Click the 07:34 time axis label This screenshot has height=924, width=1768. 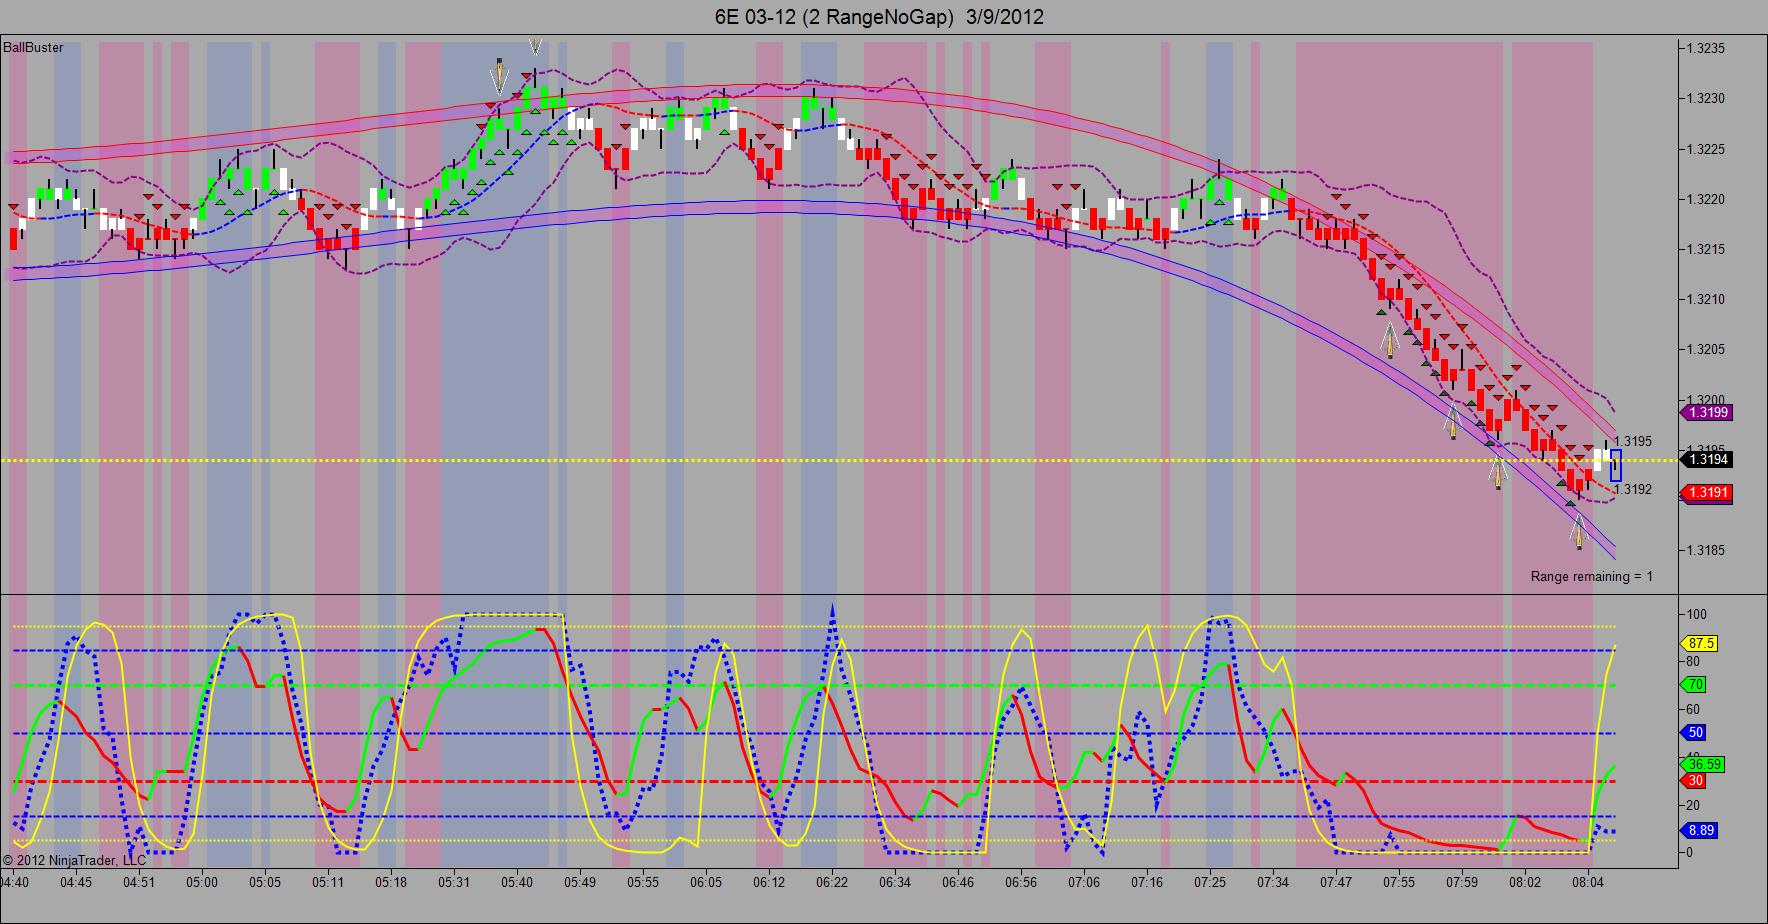tap(1273, 882)
